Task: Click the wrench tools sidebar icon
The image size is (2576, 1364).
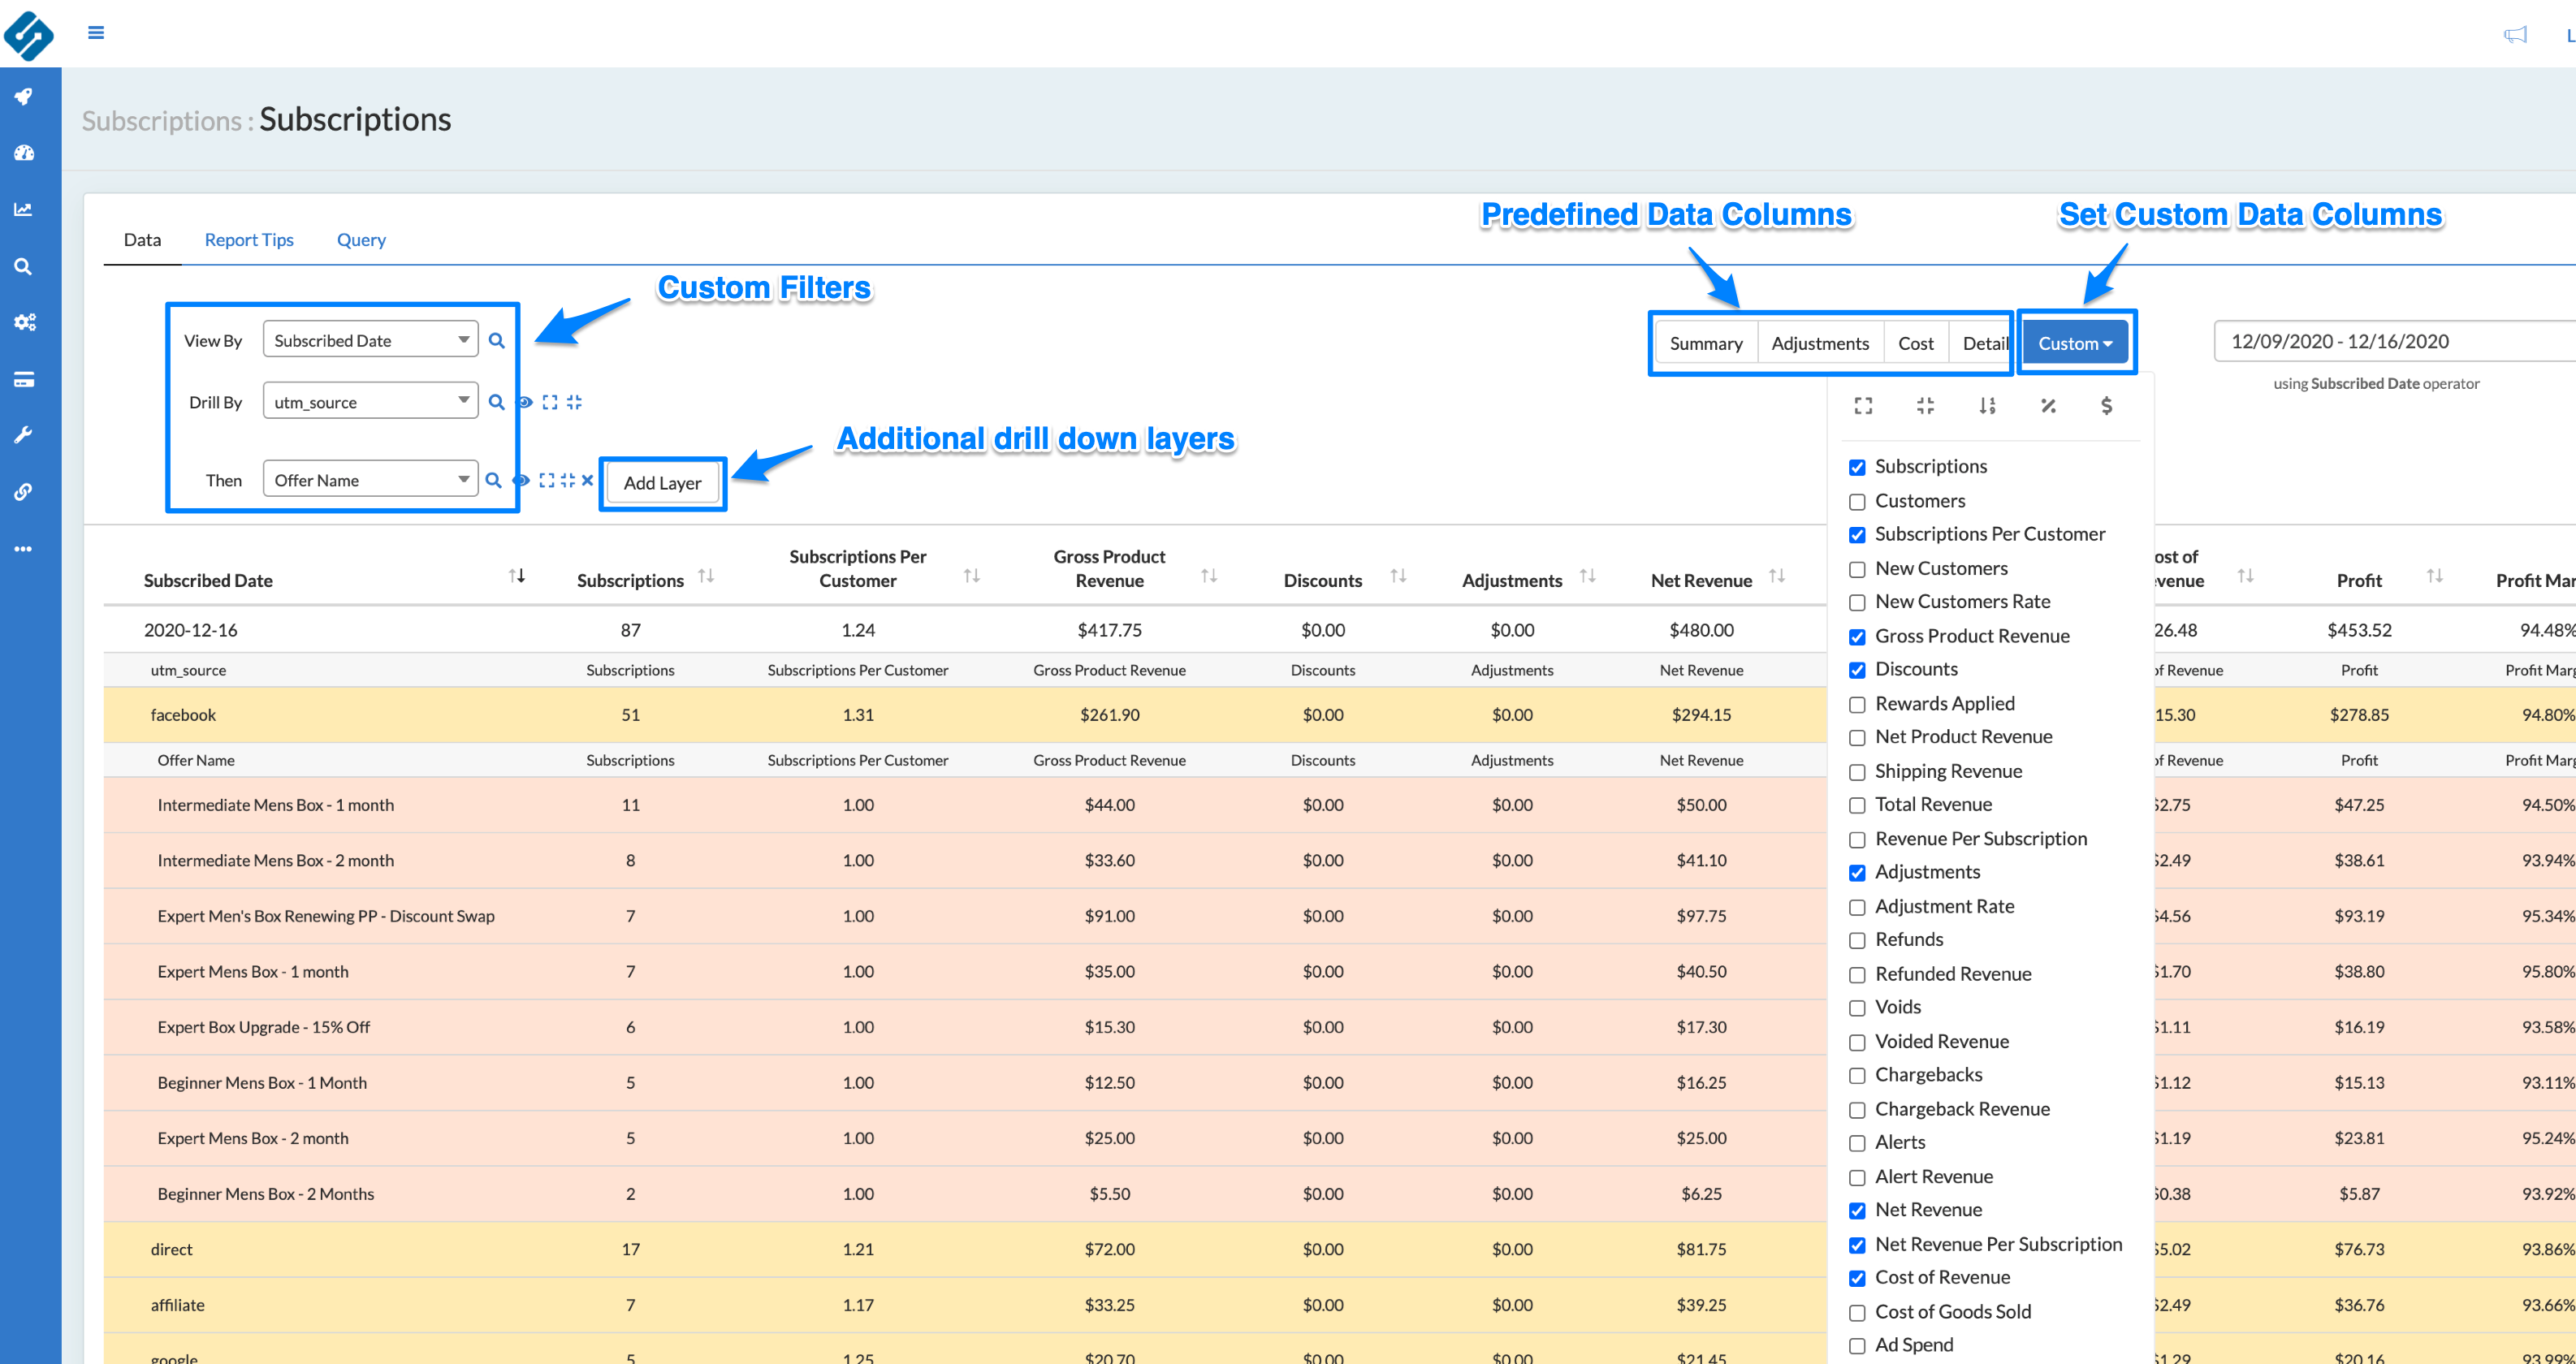Action: [x=24, y=435]
